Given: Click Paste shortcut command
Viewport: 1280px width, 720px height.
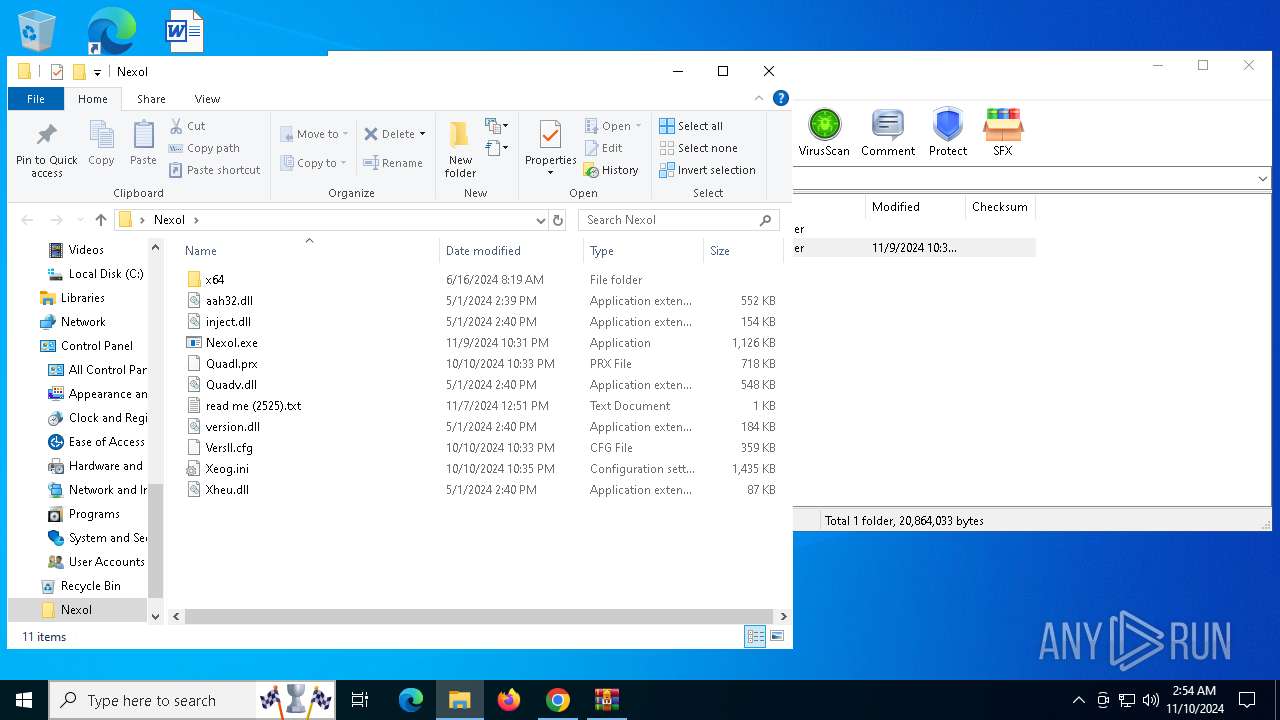Looking at the screenshot, I should [x=214, y=170].
